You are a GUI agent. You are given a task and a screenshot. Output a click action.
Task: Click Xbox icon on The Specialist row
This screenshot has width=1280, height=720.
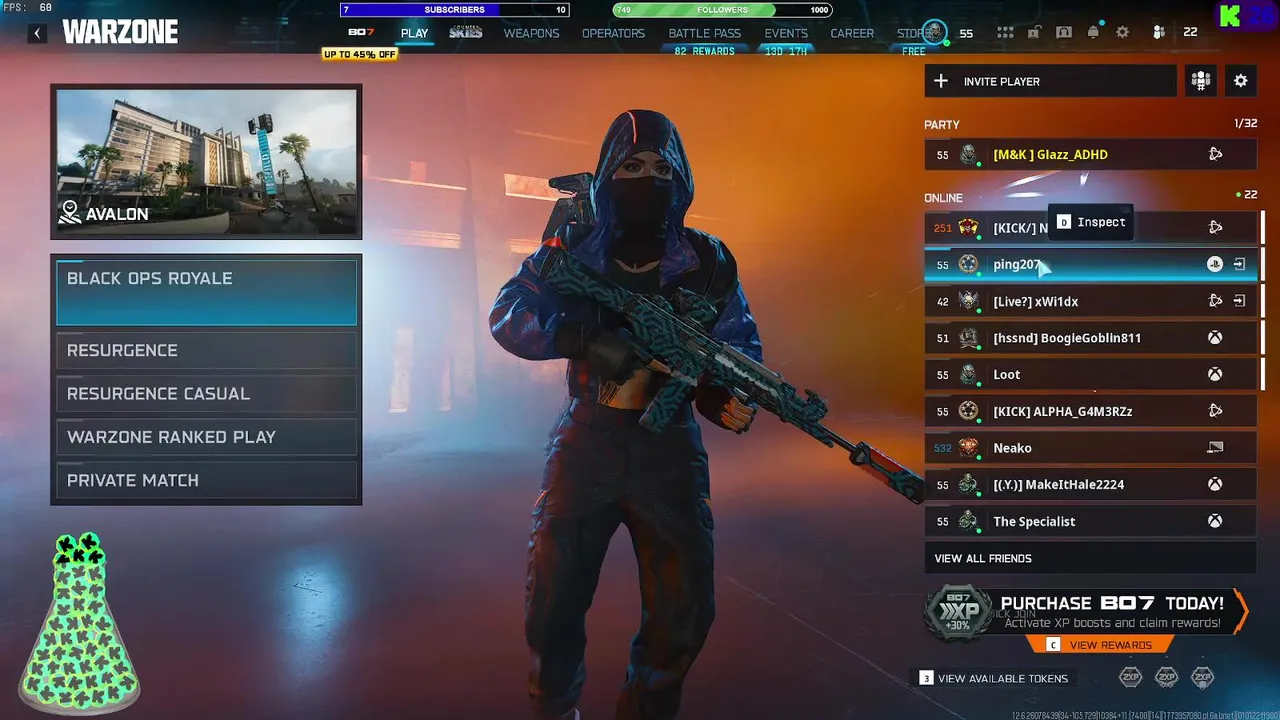pyautogui.click(x=1214, y=521)
